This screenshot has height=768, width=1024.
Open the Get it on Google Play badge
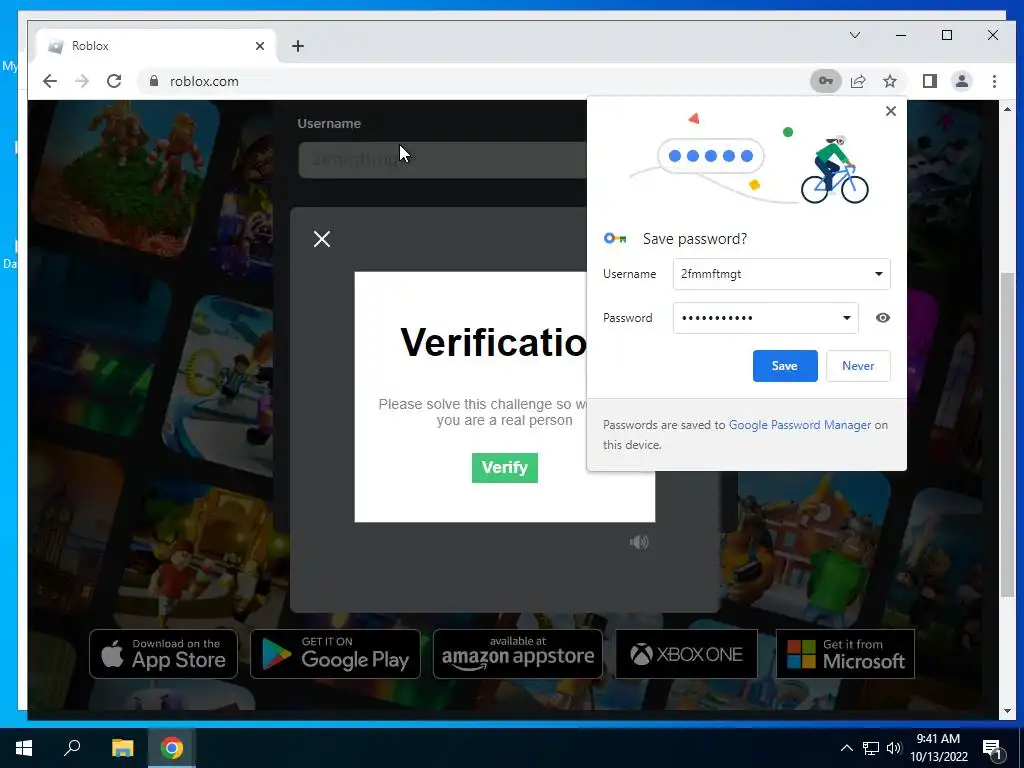pyautogui.click(x=336, y=654)
